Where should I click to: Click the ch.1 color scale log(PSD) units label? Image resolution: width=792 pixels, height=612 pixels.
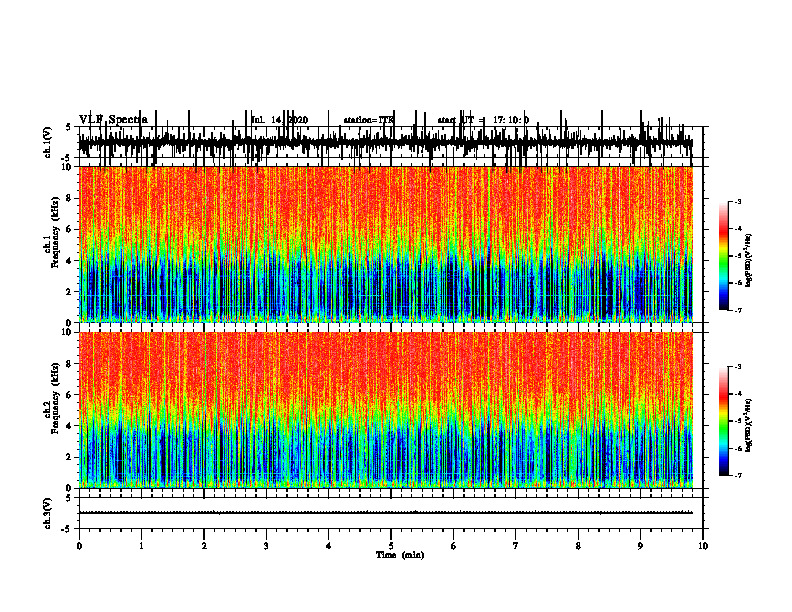click(749, 260)
